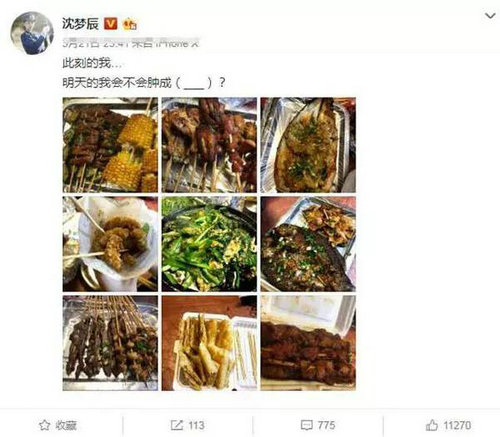The height and width of the screenshot is (437, 500).
Task: Open the grilled fish with chili photo
Action: (x=308, y=244)
